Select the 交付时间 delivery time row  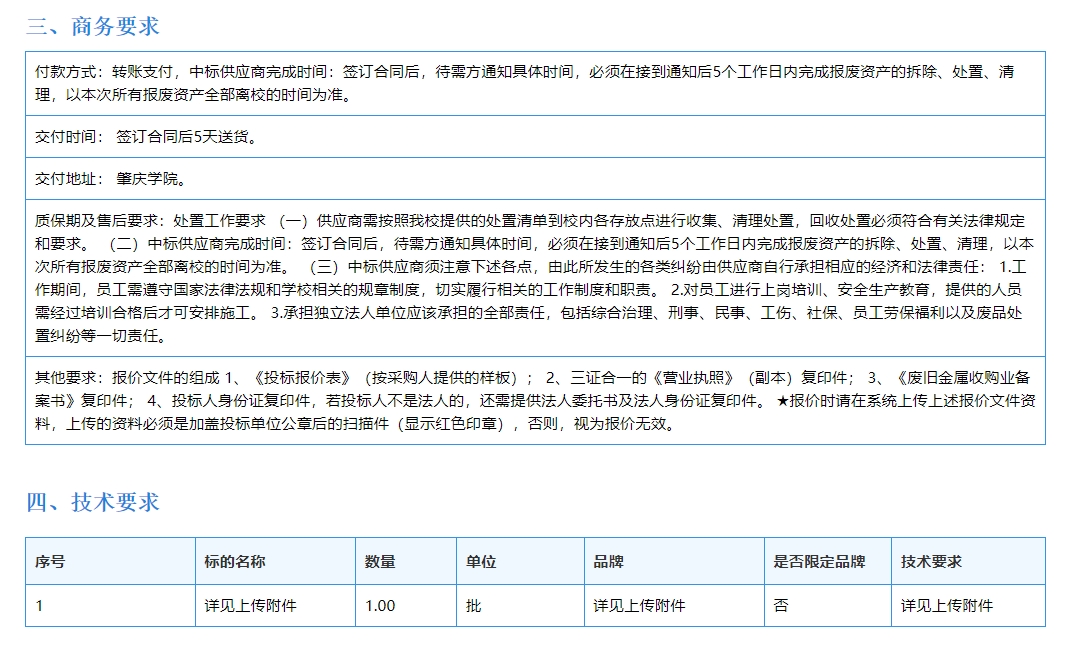pos(146,137)
